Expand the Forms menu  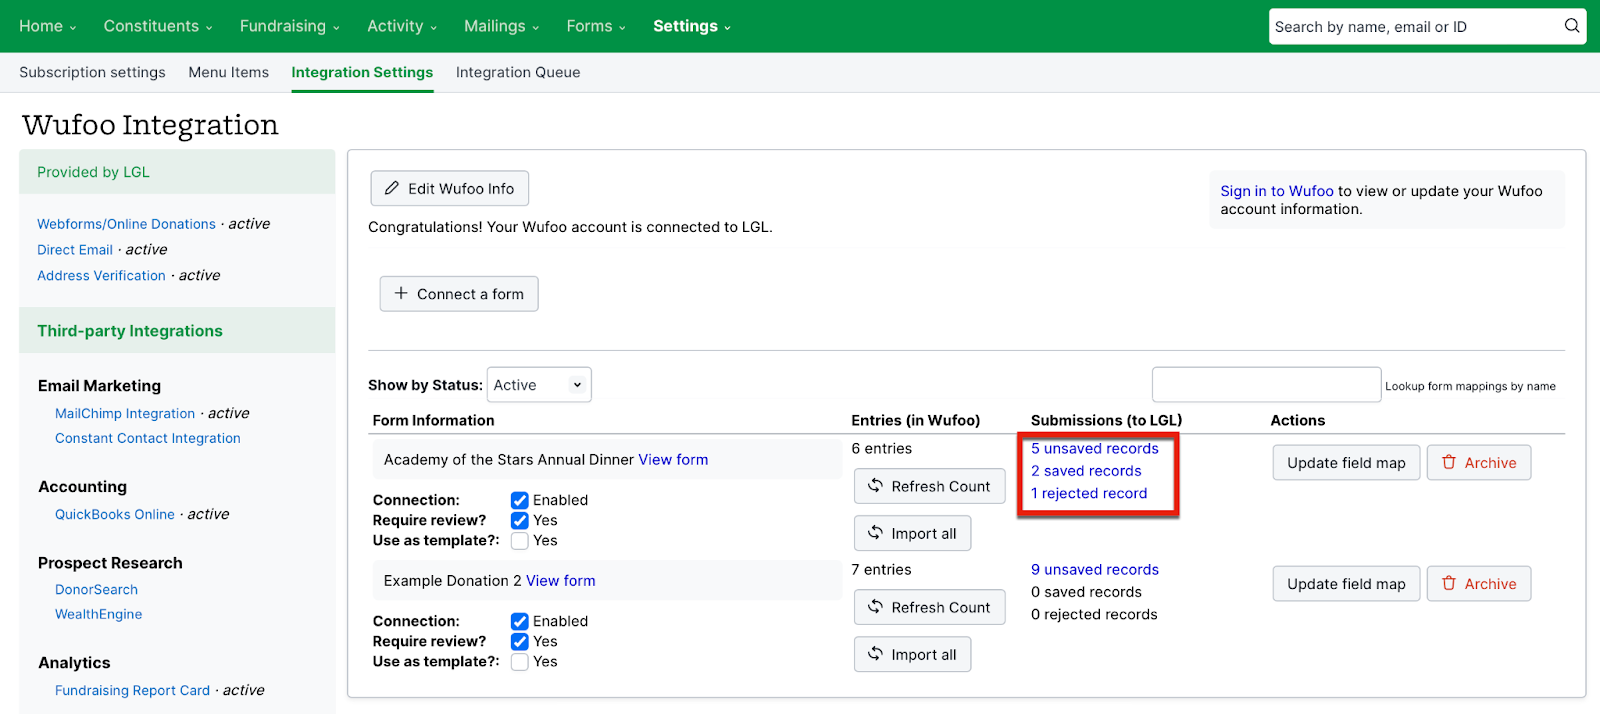[596, 26]
